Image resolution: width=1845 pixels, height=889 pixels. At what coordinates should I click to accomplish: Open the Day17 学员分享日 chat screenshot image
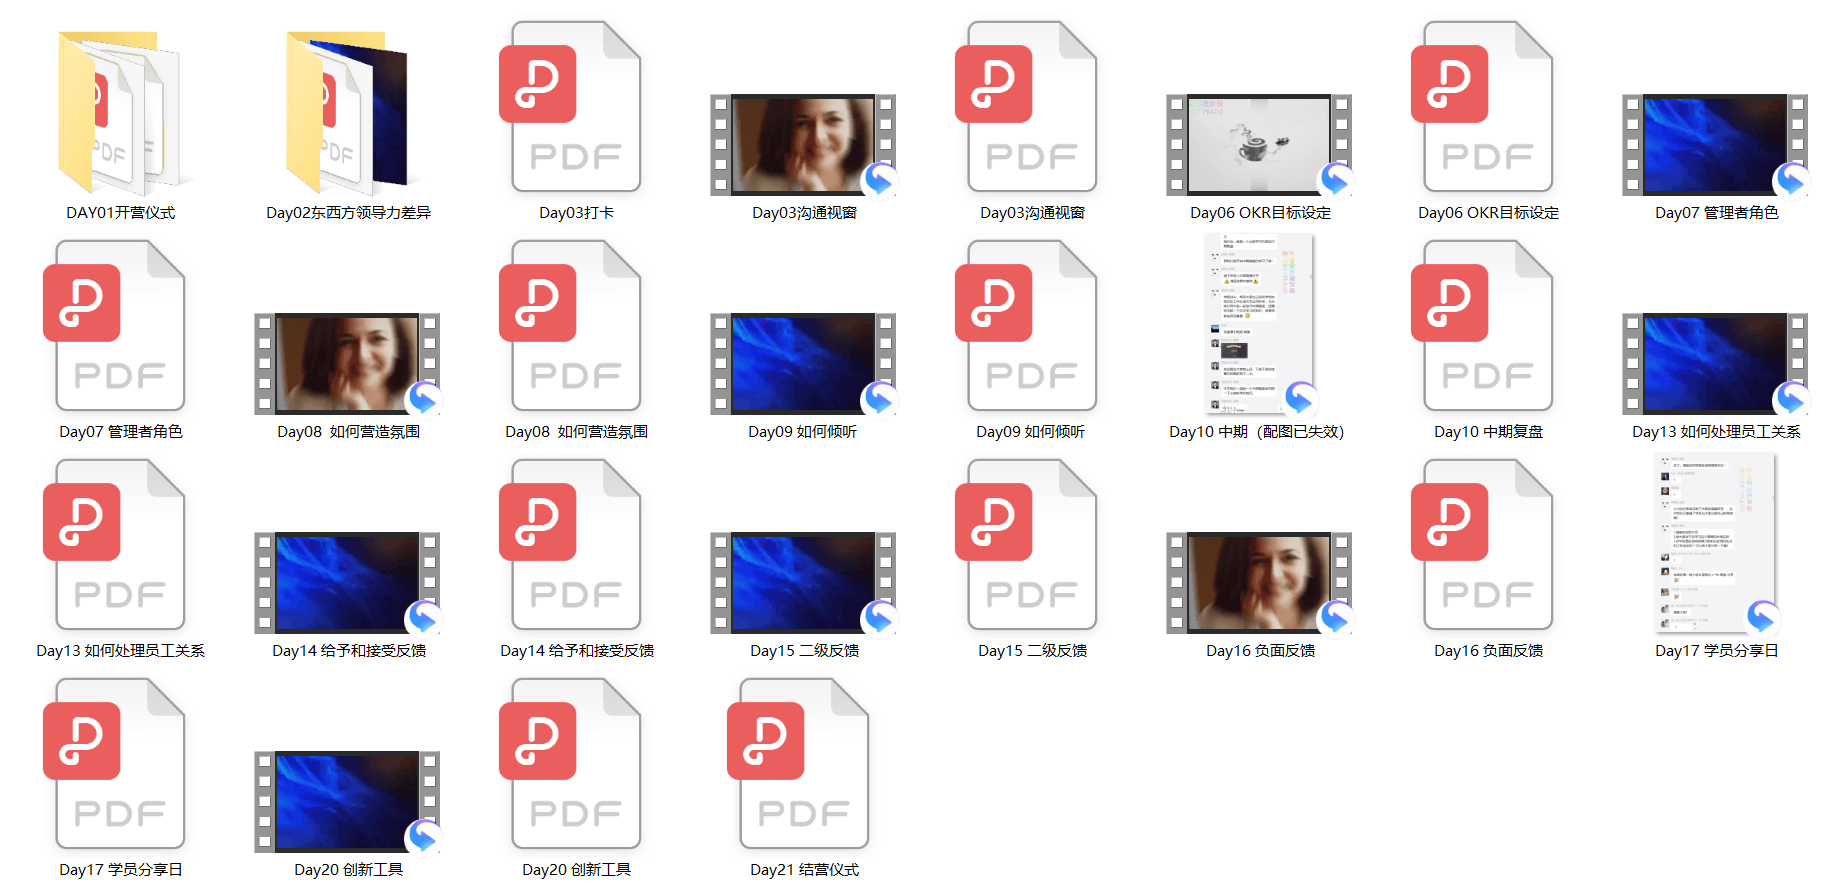click(1716, 544)
